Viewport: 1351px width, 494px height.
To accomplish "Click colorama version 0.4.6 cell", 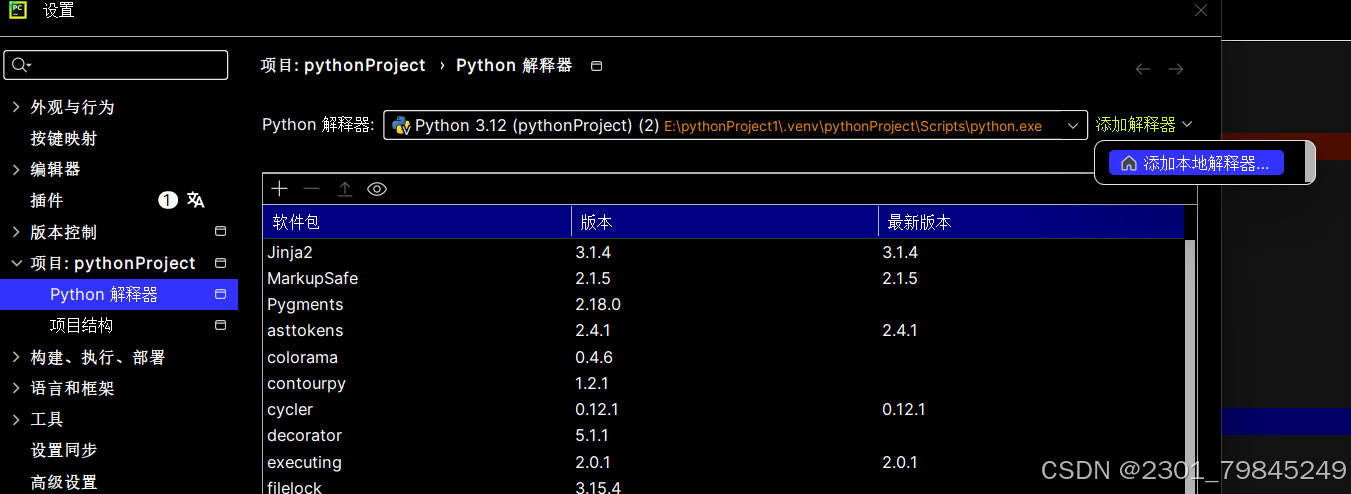I will pyautogui.click(x=594, y=357).
